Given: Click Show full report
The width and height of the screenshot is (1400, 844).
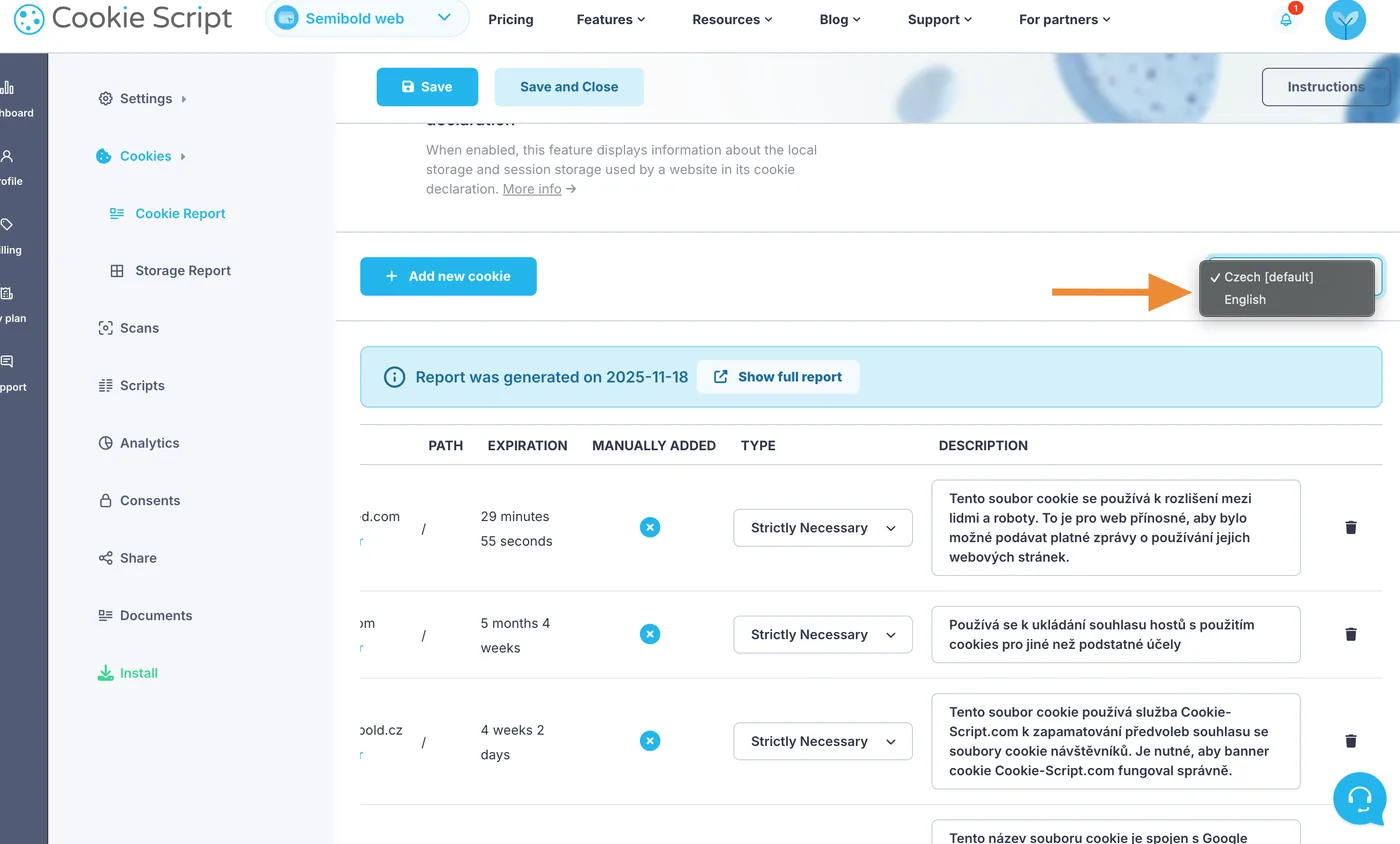Looking at the screenshot, I should point(778,377).
